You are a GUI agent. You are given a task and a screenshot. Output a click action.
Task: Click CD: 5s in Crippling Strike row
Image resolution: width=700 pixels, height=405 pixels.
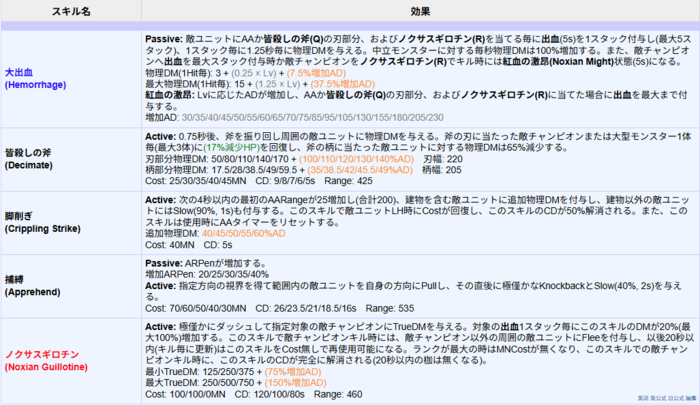(x=218, y=245)
